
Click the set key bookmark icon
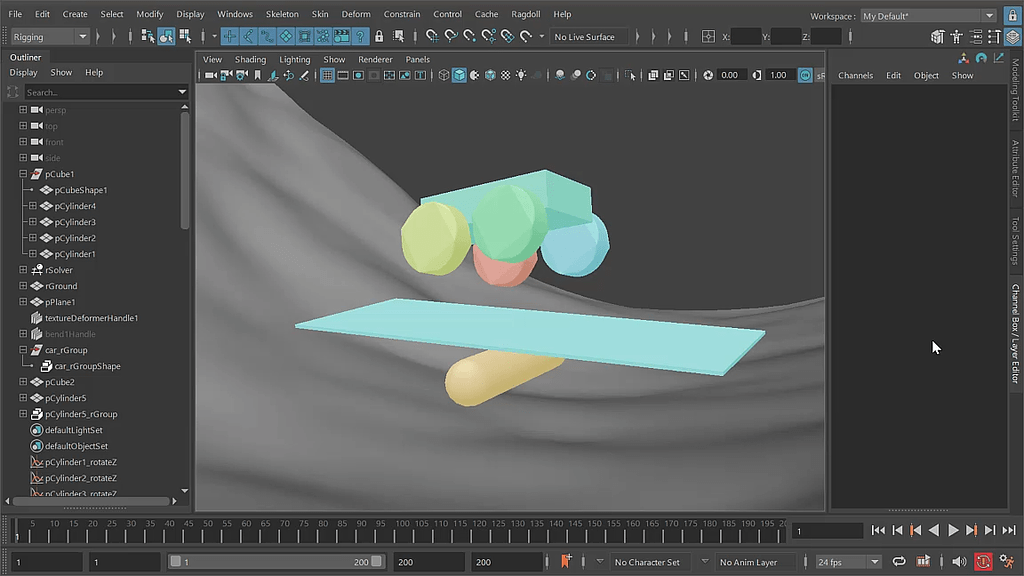pos(566,562)
